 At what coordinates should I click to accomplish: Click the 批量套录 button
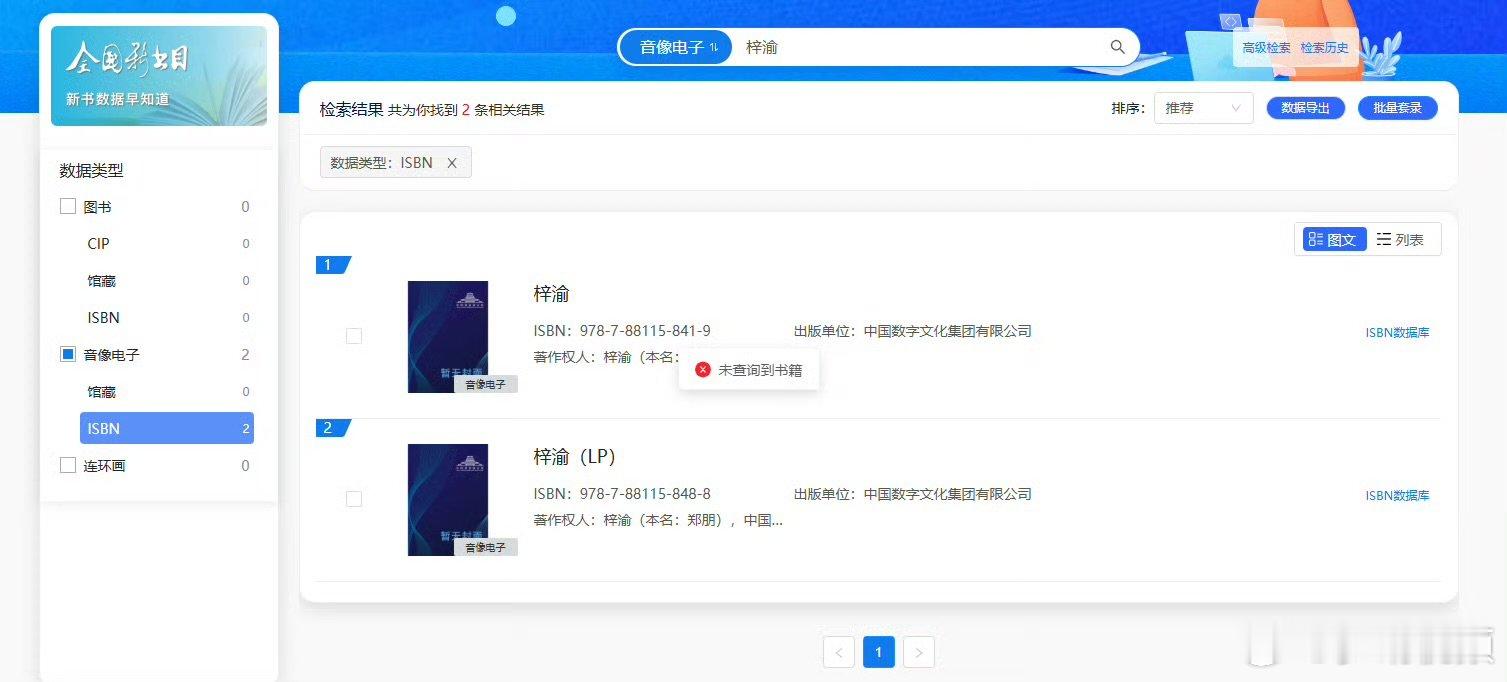[1397, 108]
